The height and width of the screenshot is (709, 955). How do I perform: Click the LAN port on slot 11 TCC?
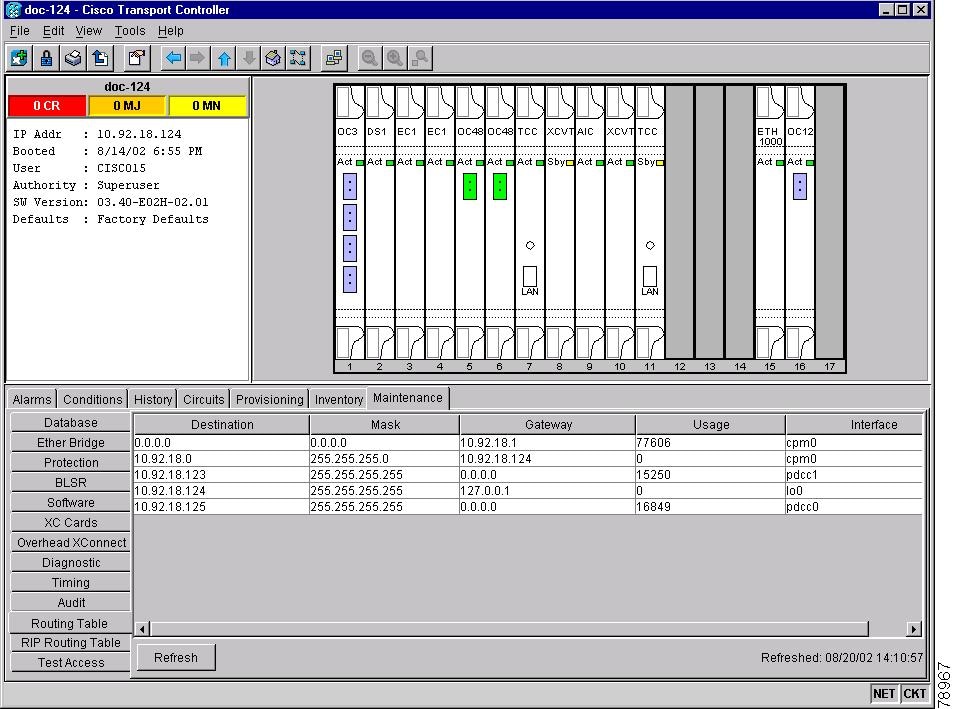[650, 276]
